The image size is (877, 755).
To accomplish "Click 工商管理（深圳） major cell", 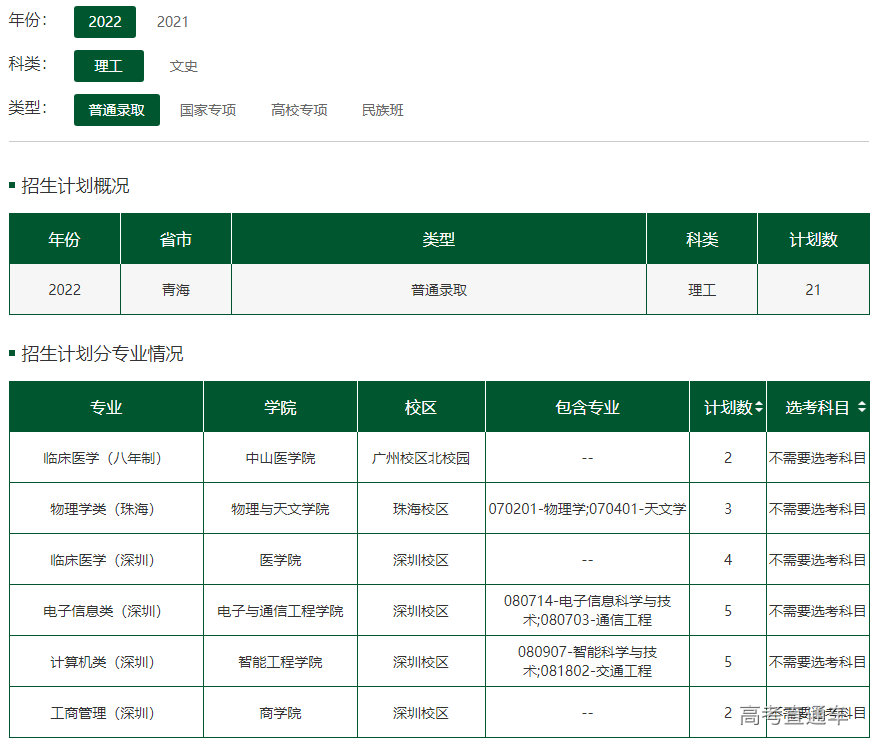I will tap(106, 713).
